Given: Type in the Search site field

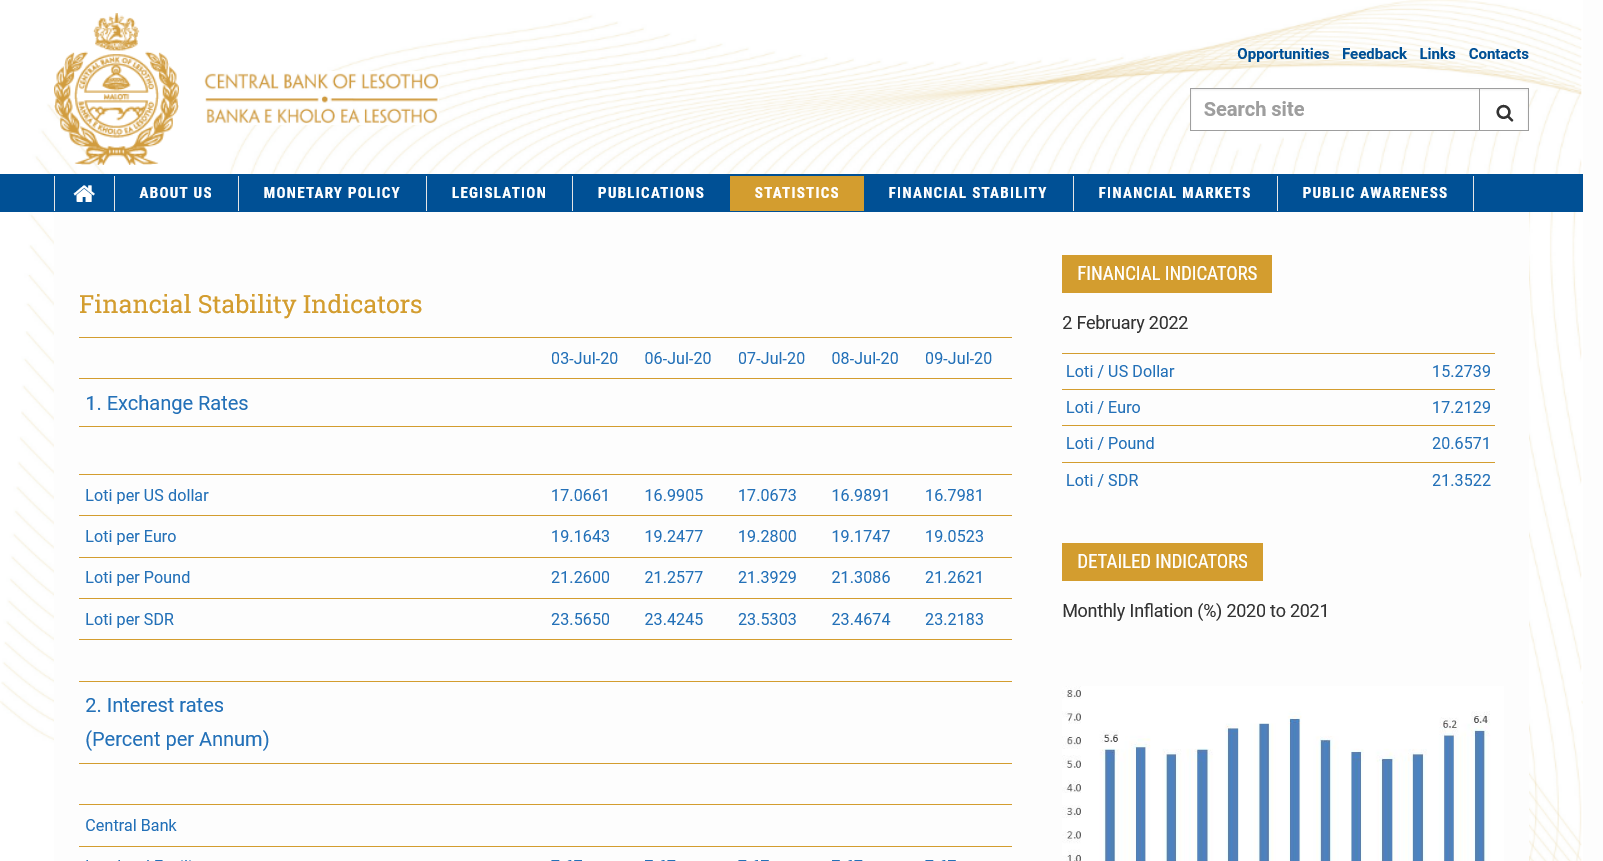Looking at the screenshot, I should click(x=1334, y=110).
